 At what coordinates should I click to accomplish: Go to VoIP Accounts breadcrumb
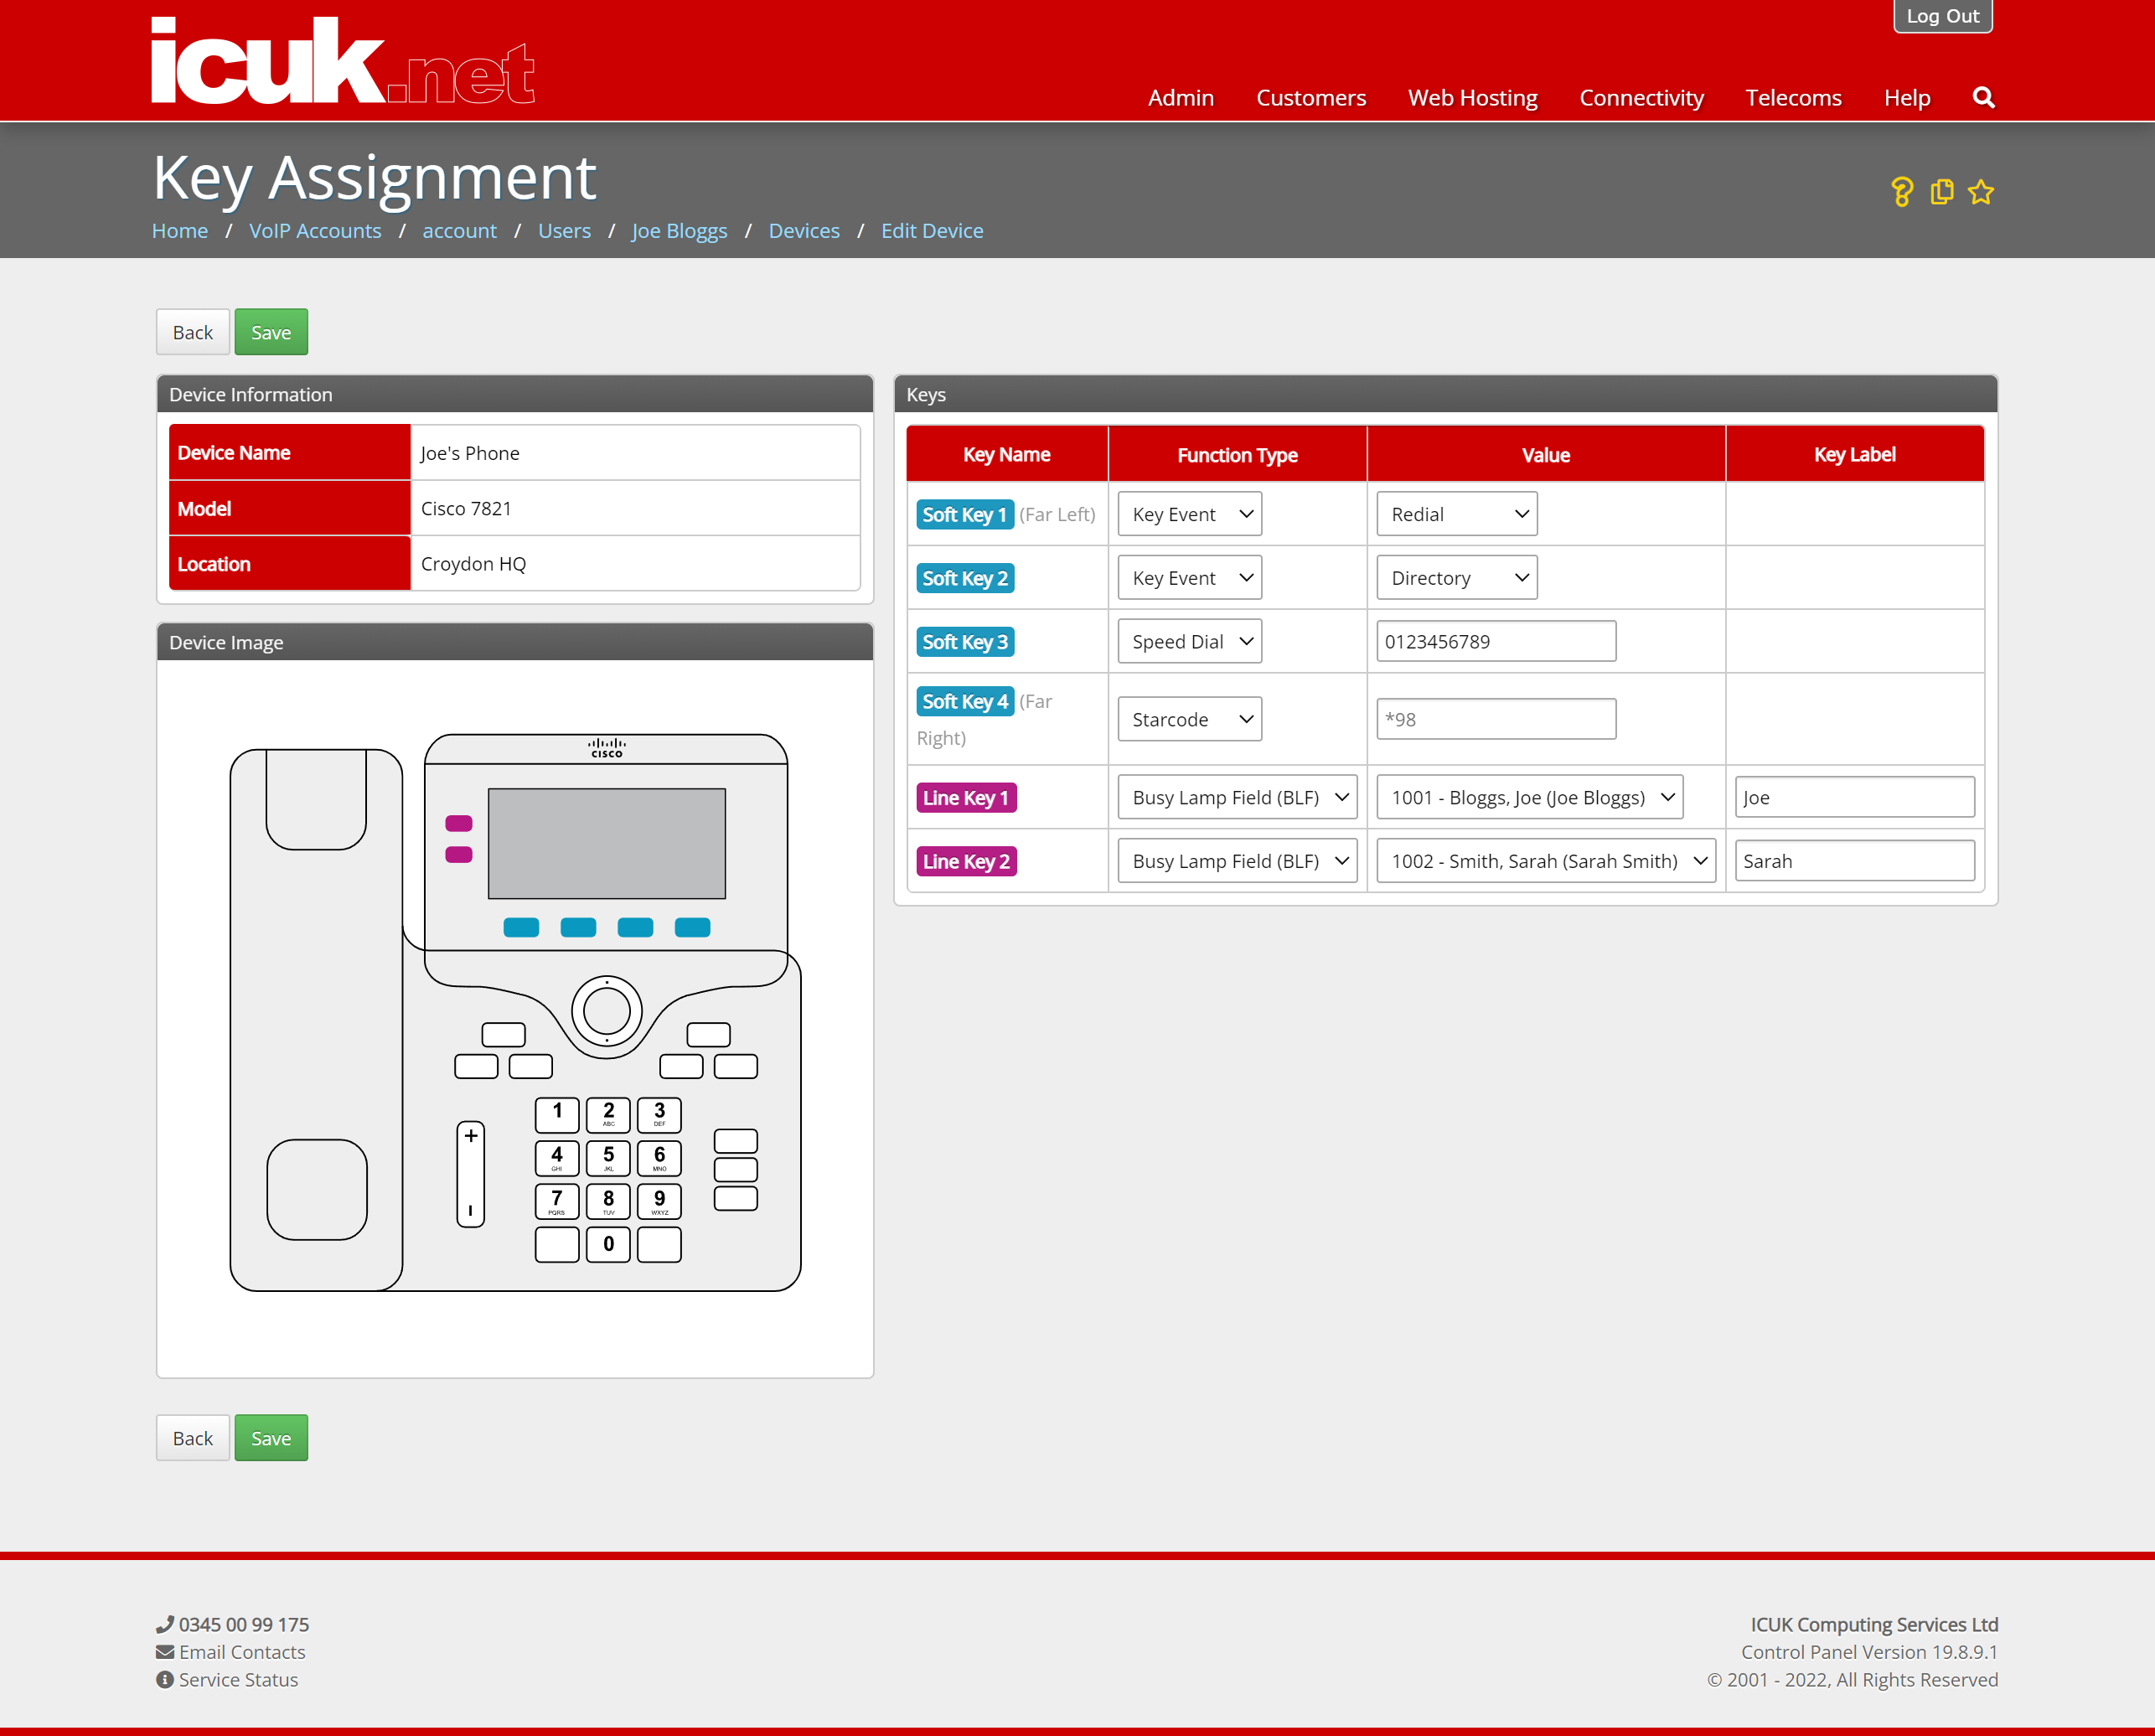[x=315, y=230]
